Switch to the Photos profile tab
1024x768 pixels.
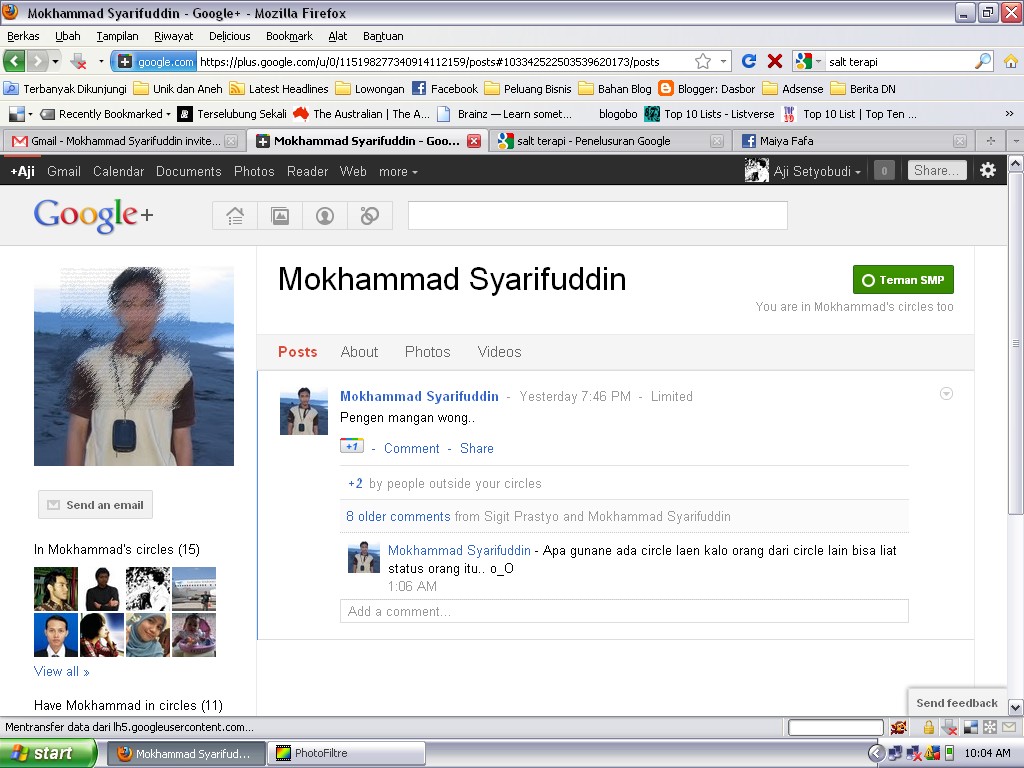coord(428,352)
